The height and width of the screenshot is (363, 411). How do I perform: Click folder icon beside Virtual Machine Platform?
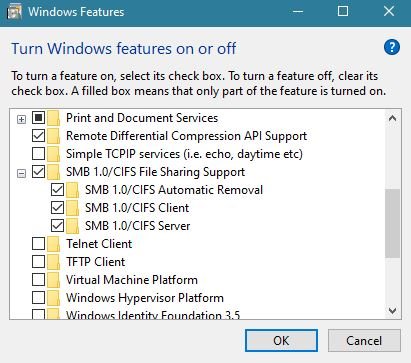click(53, 280)
